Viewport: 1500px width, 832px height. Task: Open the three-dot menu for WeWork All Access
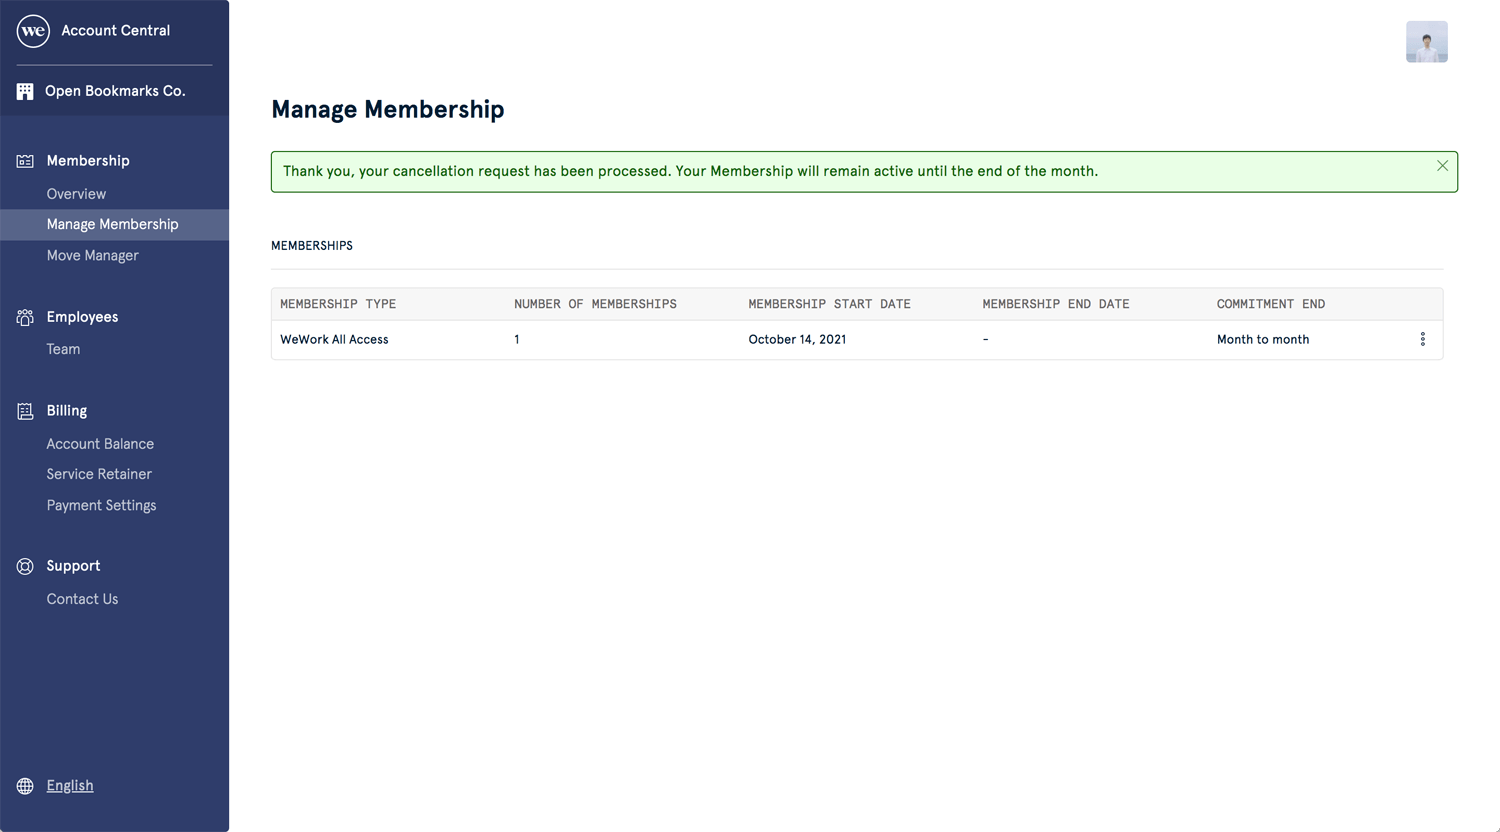click(x=1422, y=339)
